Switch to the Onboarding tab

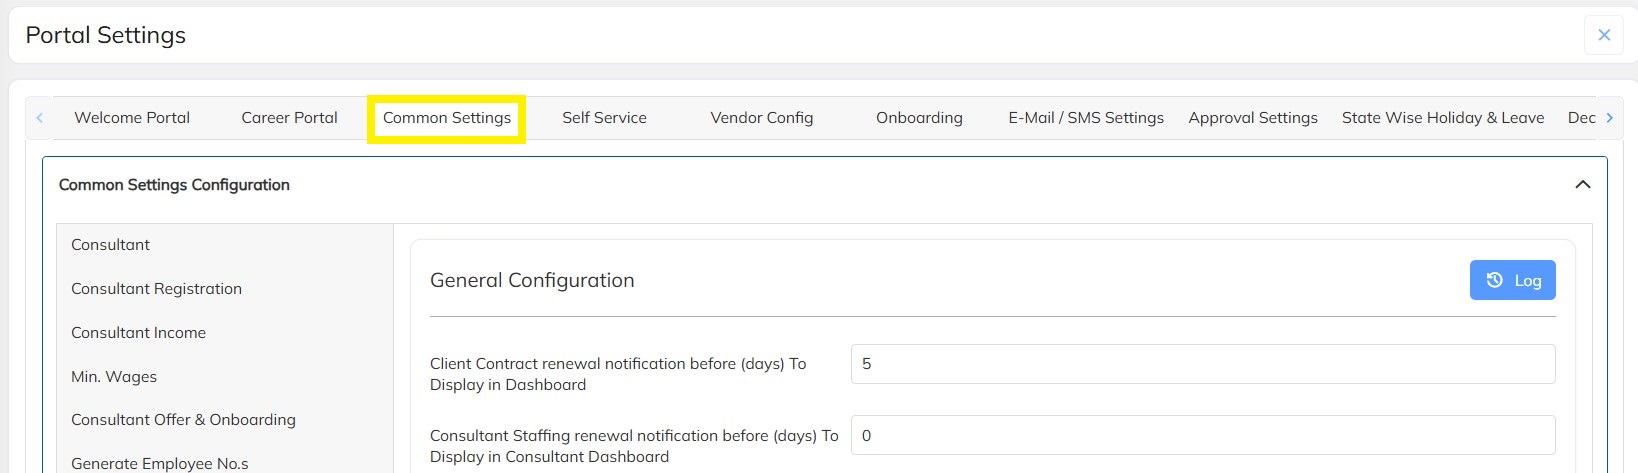(x=919, y=118)
